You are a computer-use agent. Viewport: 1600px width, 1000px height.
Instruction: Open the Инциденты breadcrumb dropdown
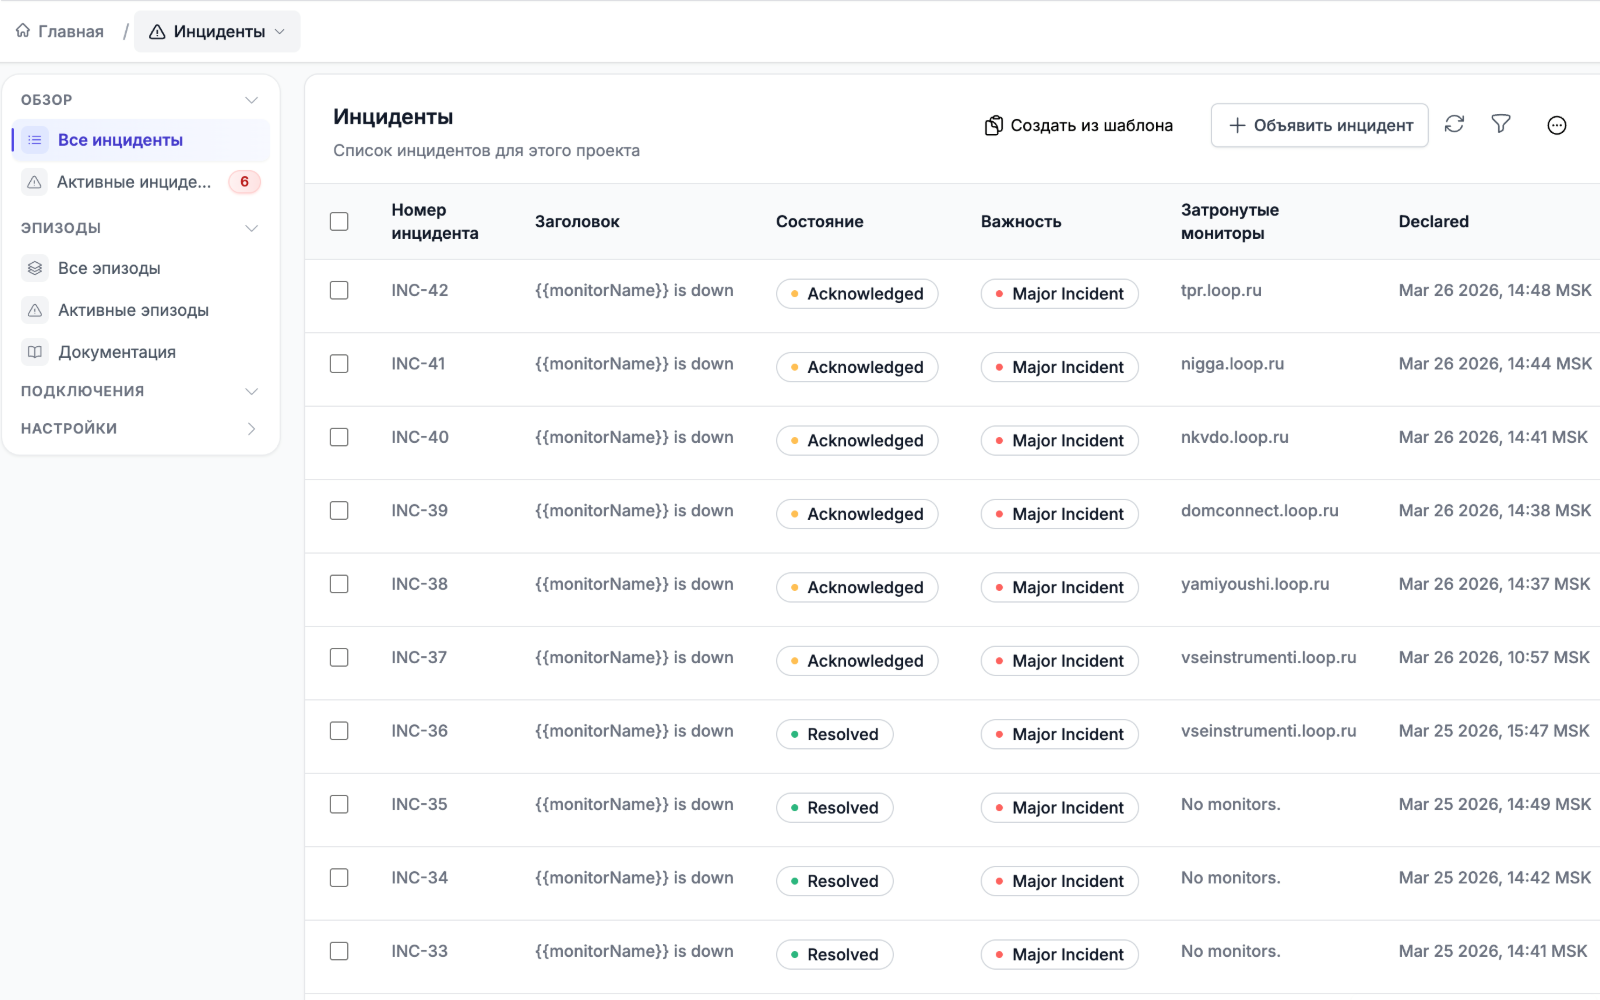pyautogui.click(x=217, y=32)
